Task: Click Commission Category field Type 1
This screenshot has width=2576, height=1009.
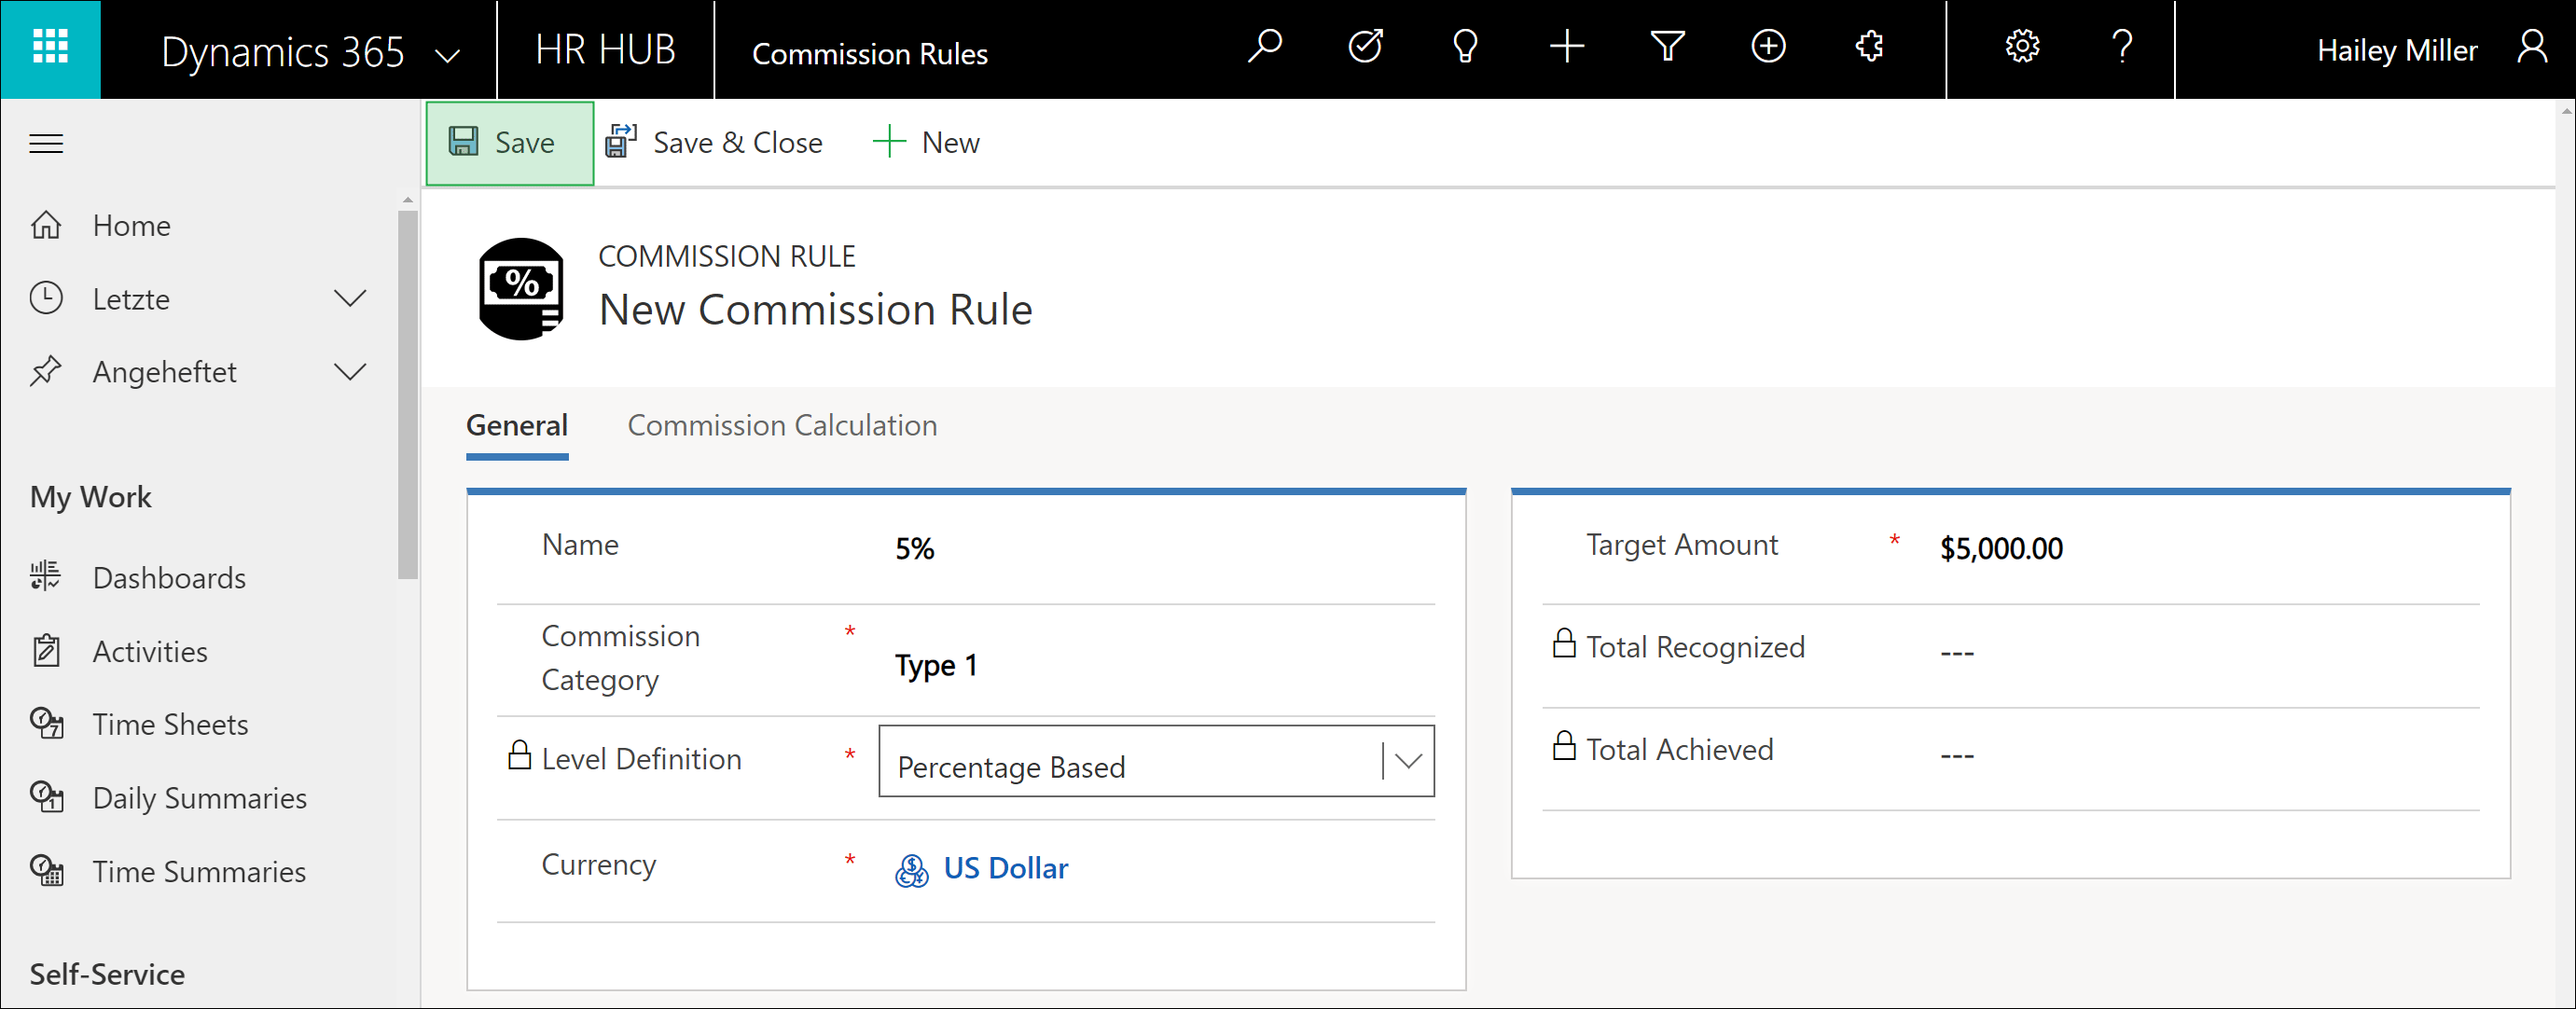Action: click(x=936, y=665)
